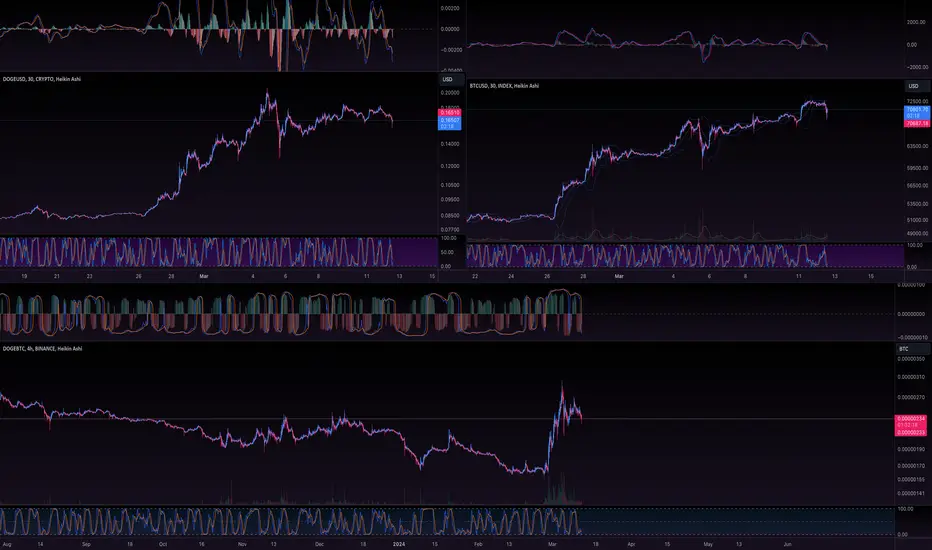Click the DOGEBTC March price spike peak
Screen dimensions: 932x550
pos(562,385)
